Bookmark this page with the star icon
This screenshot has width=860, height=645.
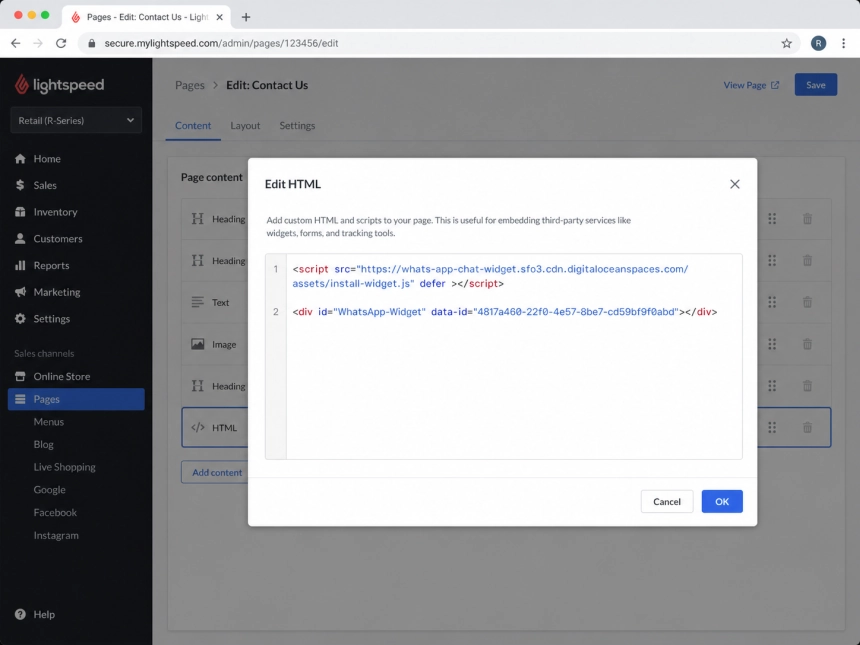[x=787, y=43]
